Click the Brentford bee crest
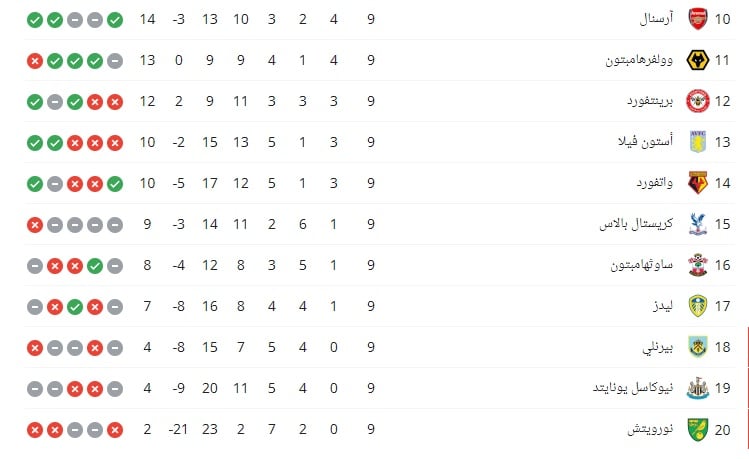749x459 pixels. coord(697,101)
